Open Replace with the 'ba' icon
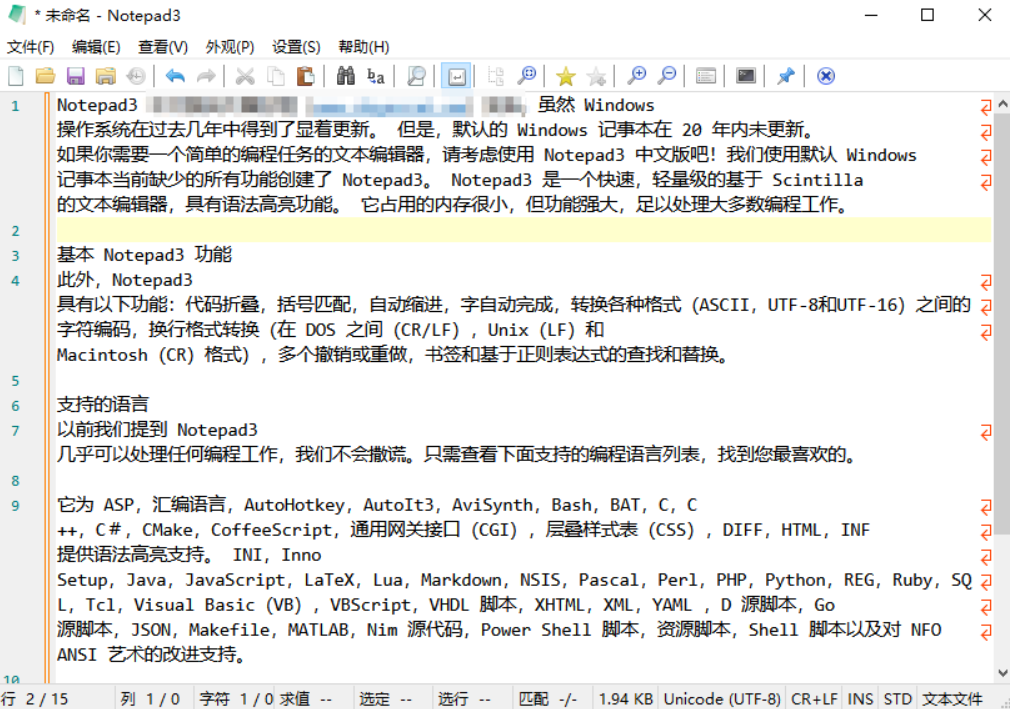The width and height of the screenshot is (1010, 709). click(376, 76)
